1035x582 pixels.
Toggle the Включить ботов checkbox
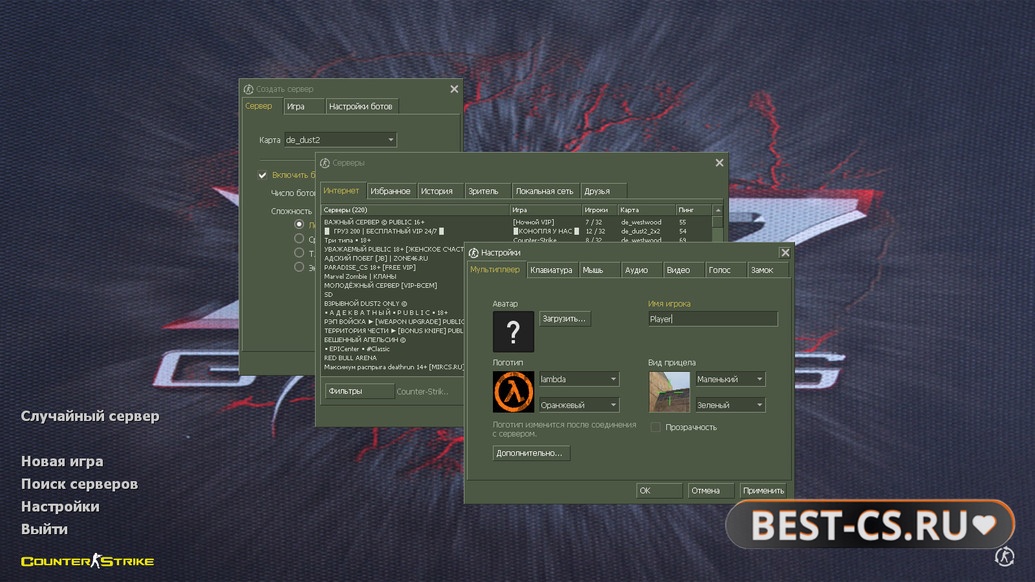[x=262, y=175]
